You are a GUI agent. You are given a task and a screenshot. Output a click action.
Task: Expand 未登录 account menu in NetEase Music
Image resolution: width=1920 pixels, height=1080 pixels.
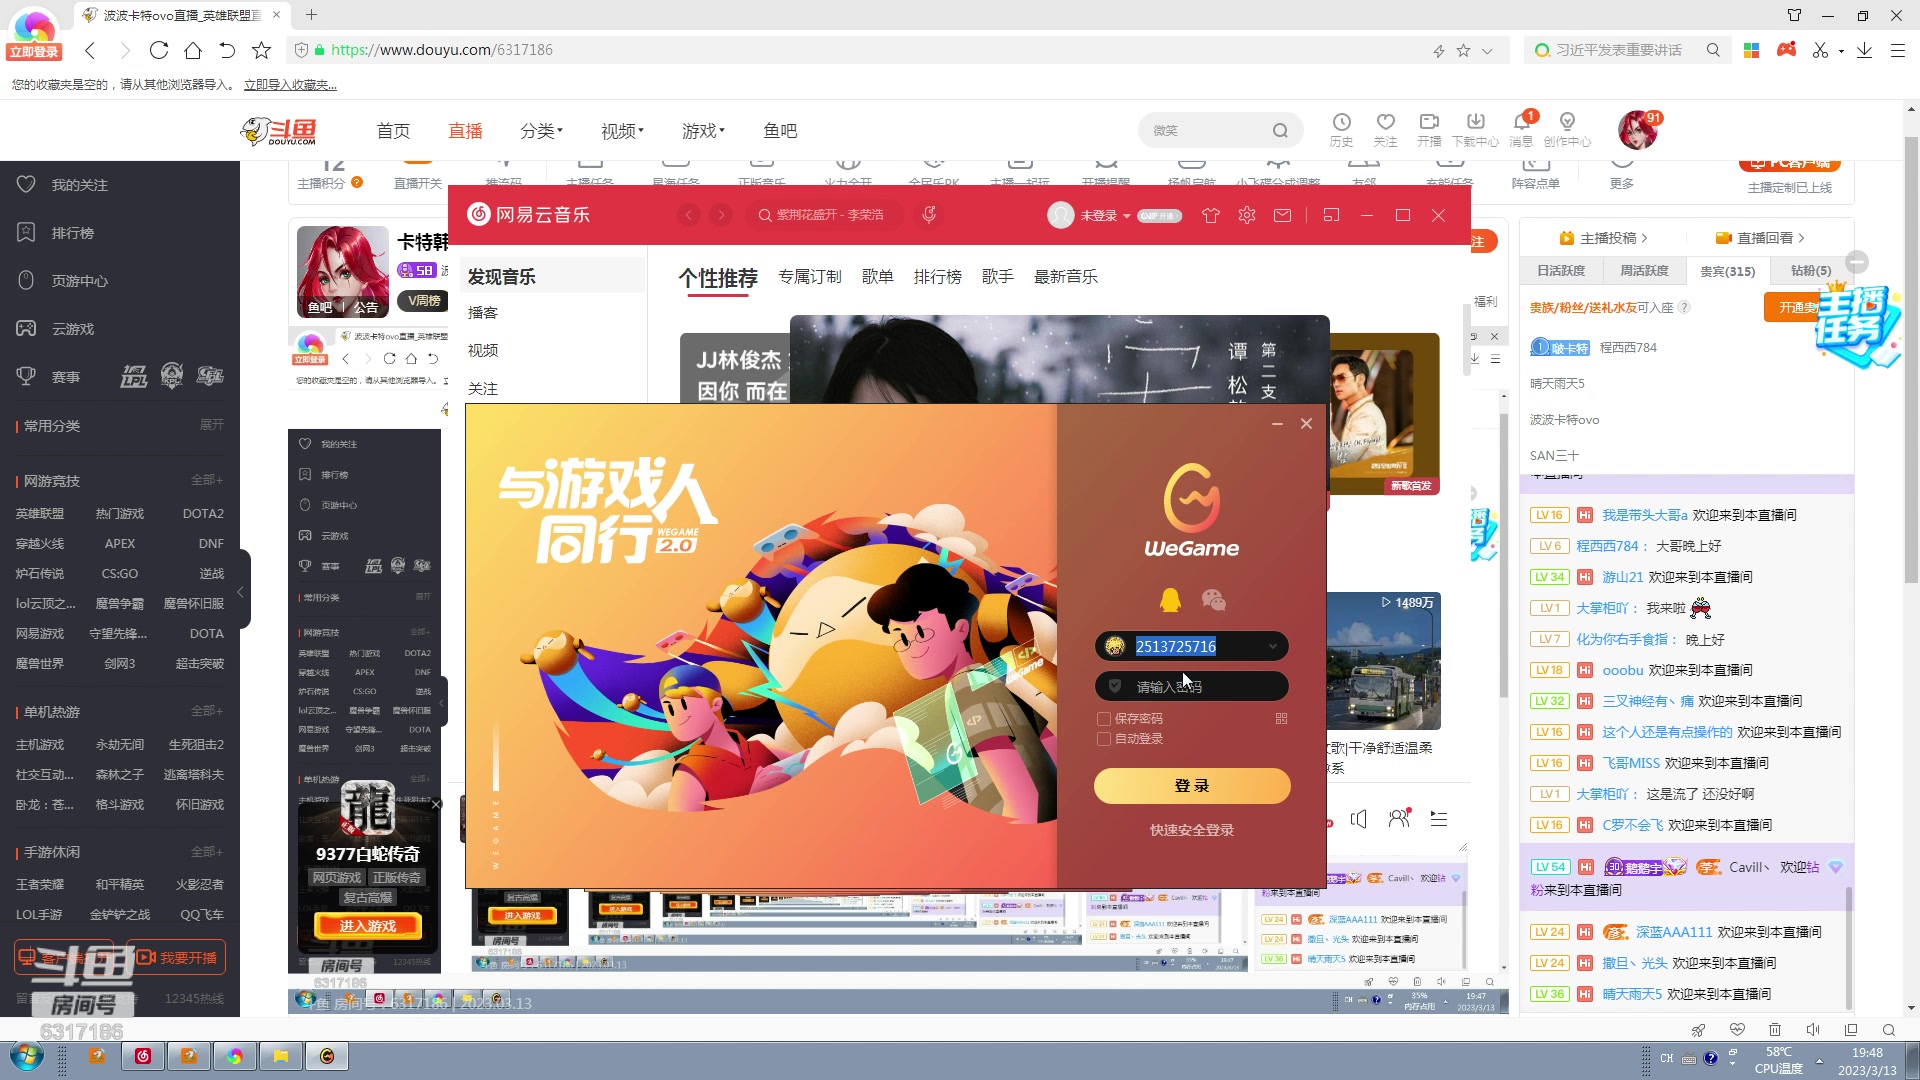click(x=1105, y=215)
